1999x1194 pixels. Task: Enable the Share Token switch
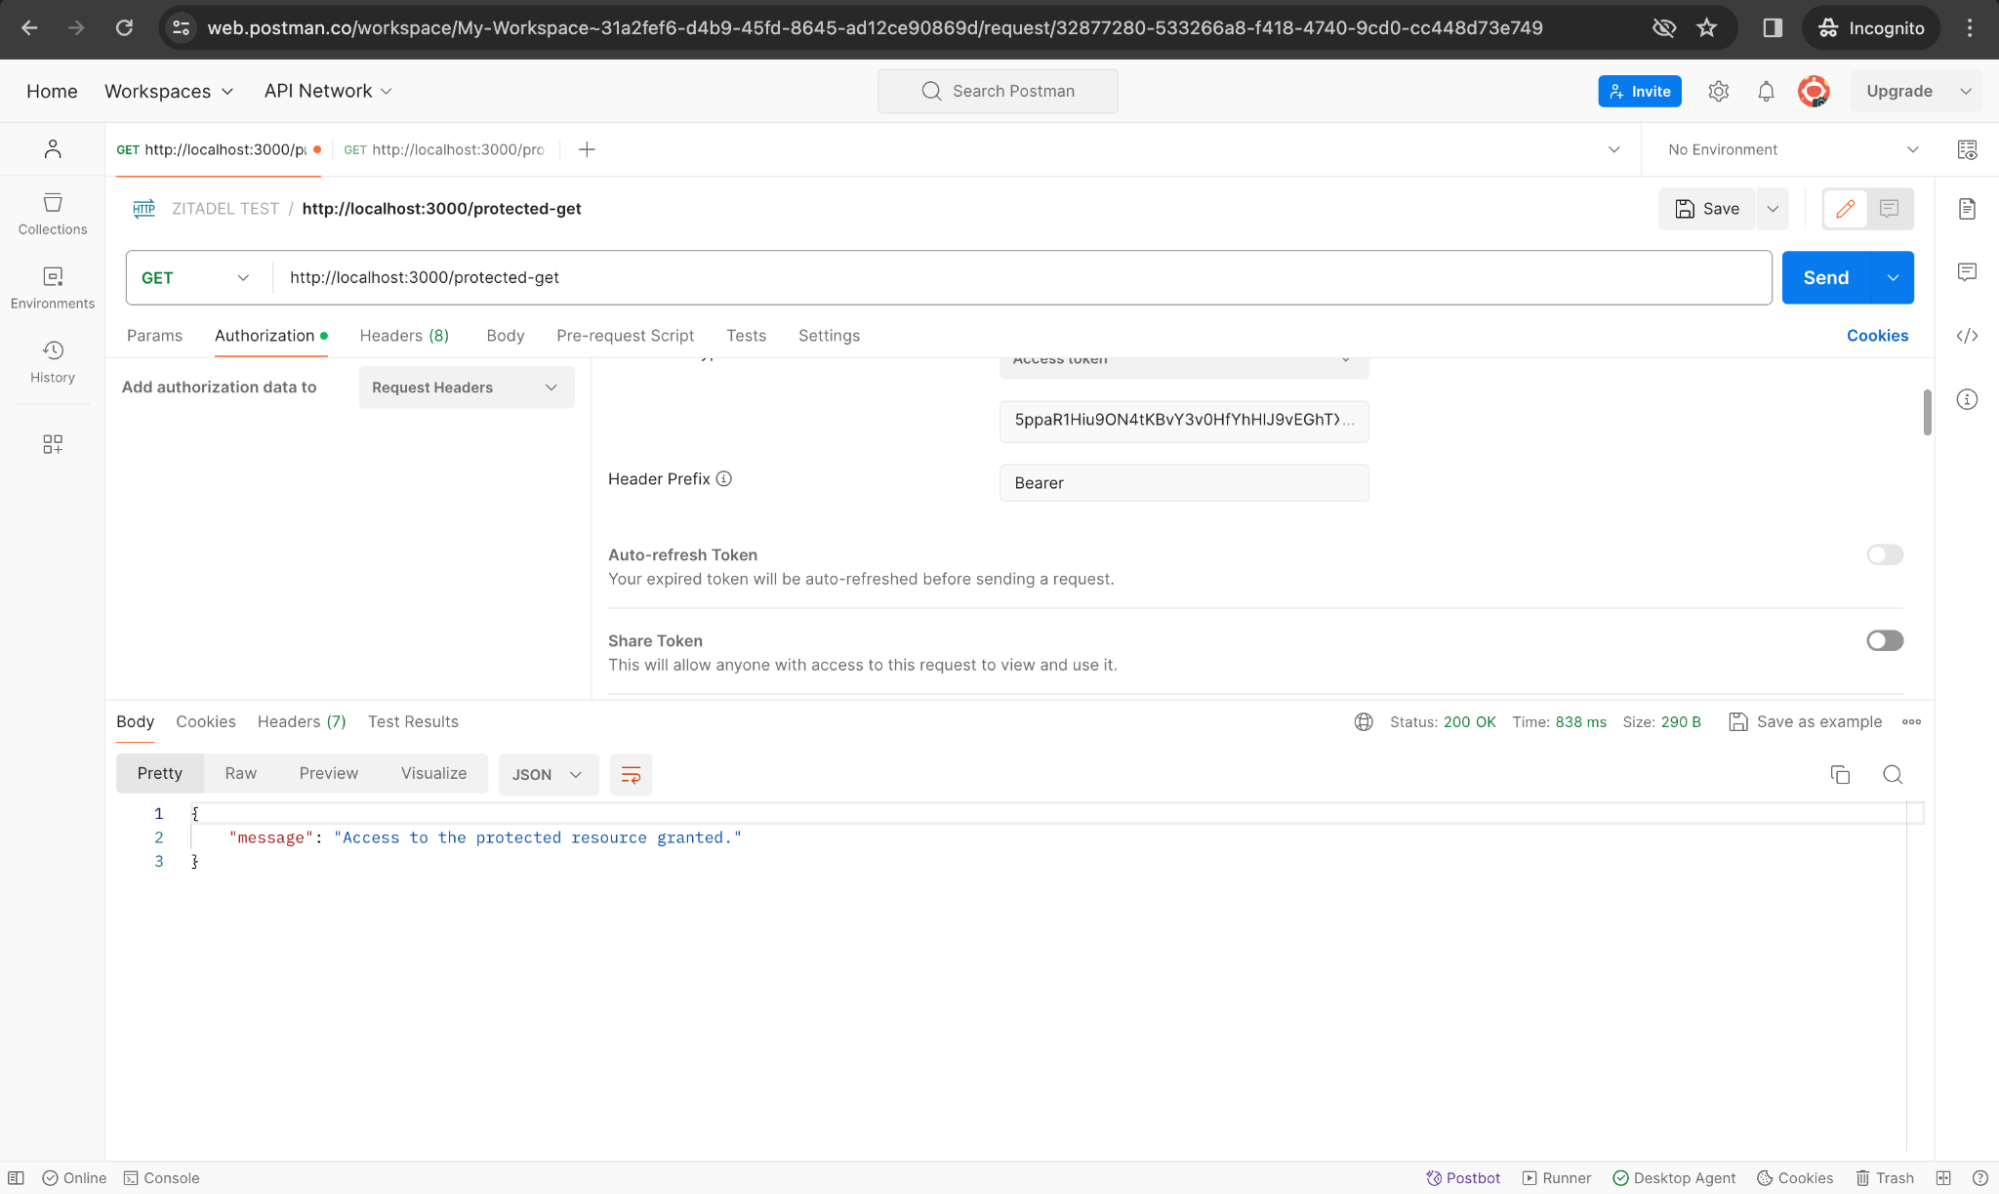(1883, 641)
